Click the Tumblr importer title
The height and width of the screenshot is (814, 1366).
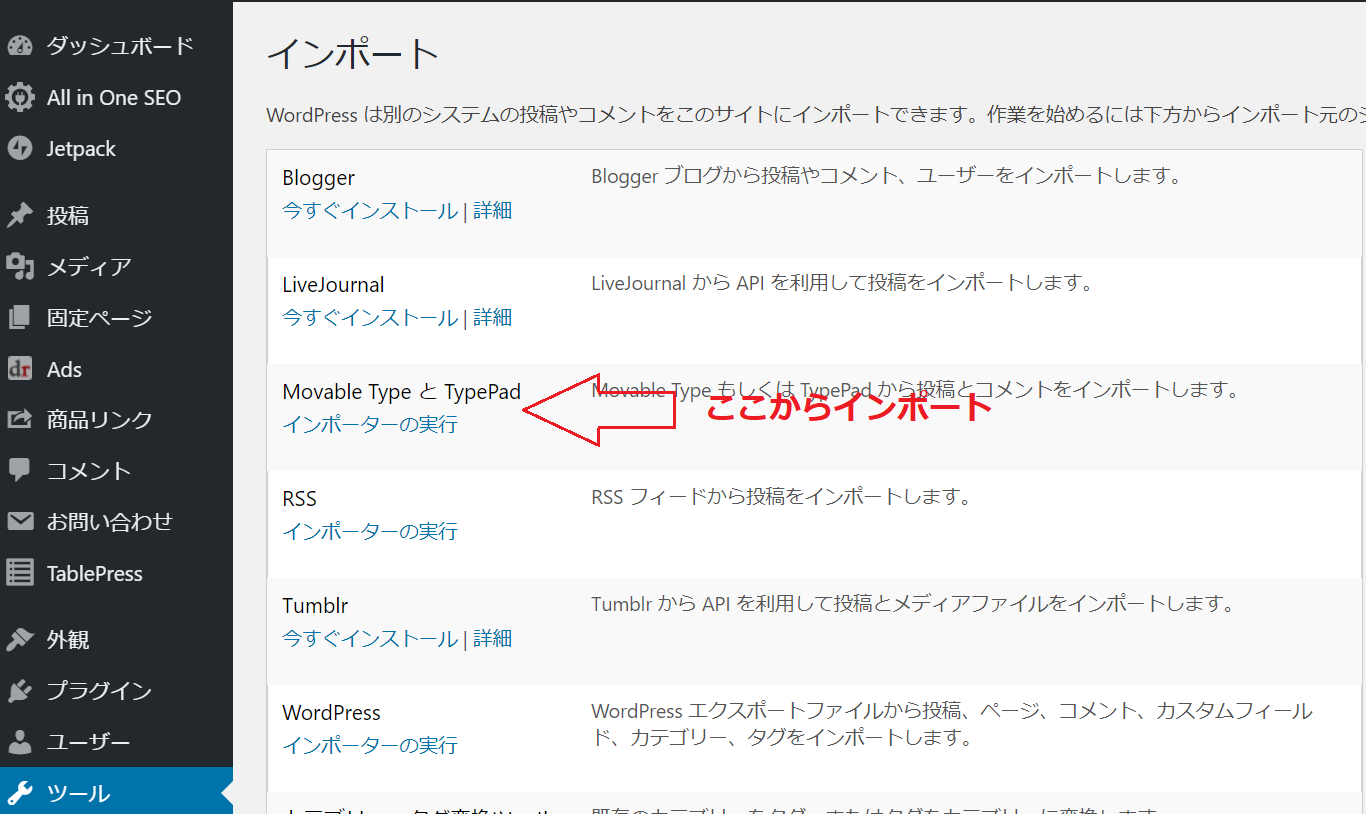click(x=315, y=606)
